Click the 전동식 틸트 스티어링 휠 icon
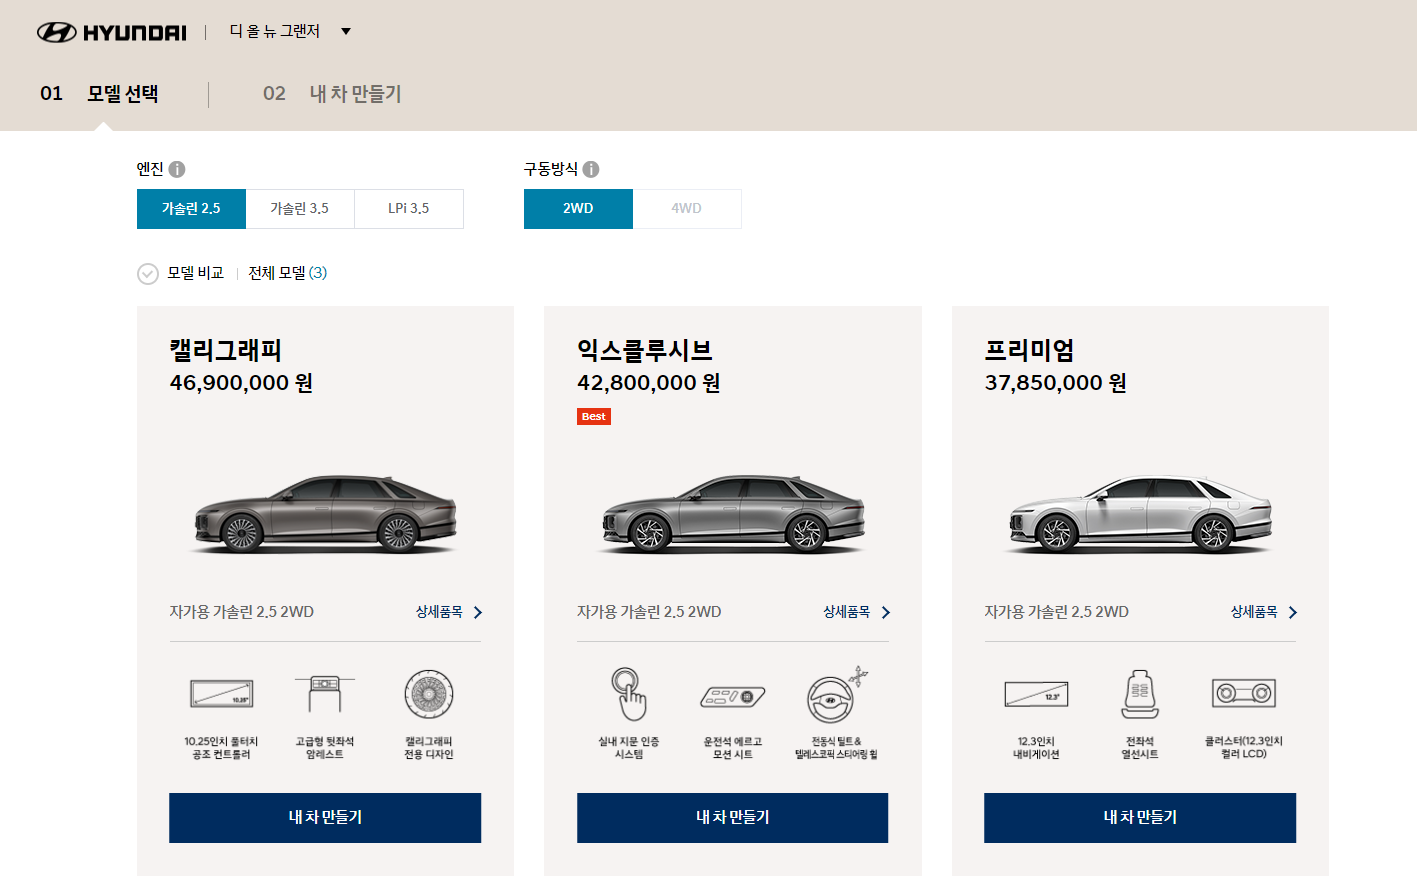This screenshot has height=891, width=1417. click(836, 694)
